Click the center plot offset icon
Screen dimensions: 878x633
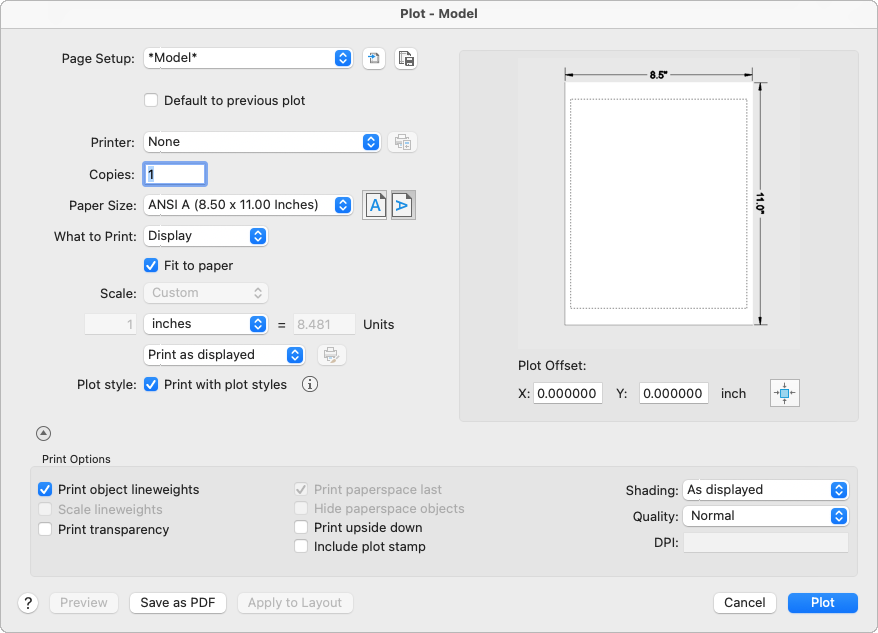tap(785, 394)
